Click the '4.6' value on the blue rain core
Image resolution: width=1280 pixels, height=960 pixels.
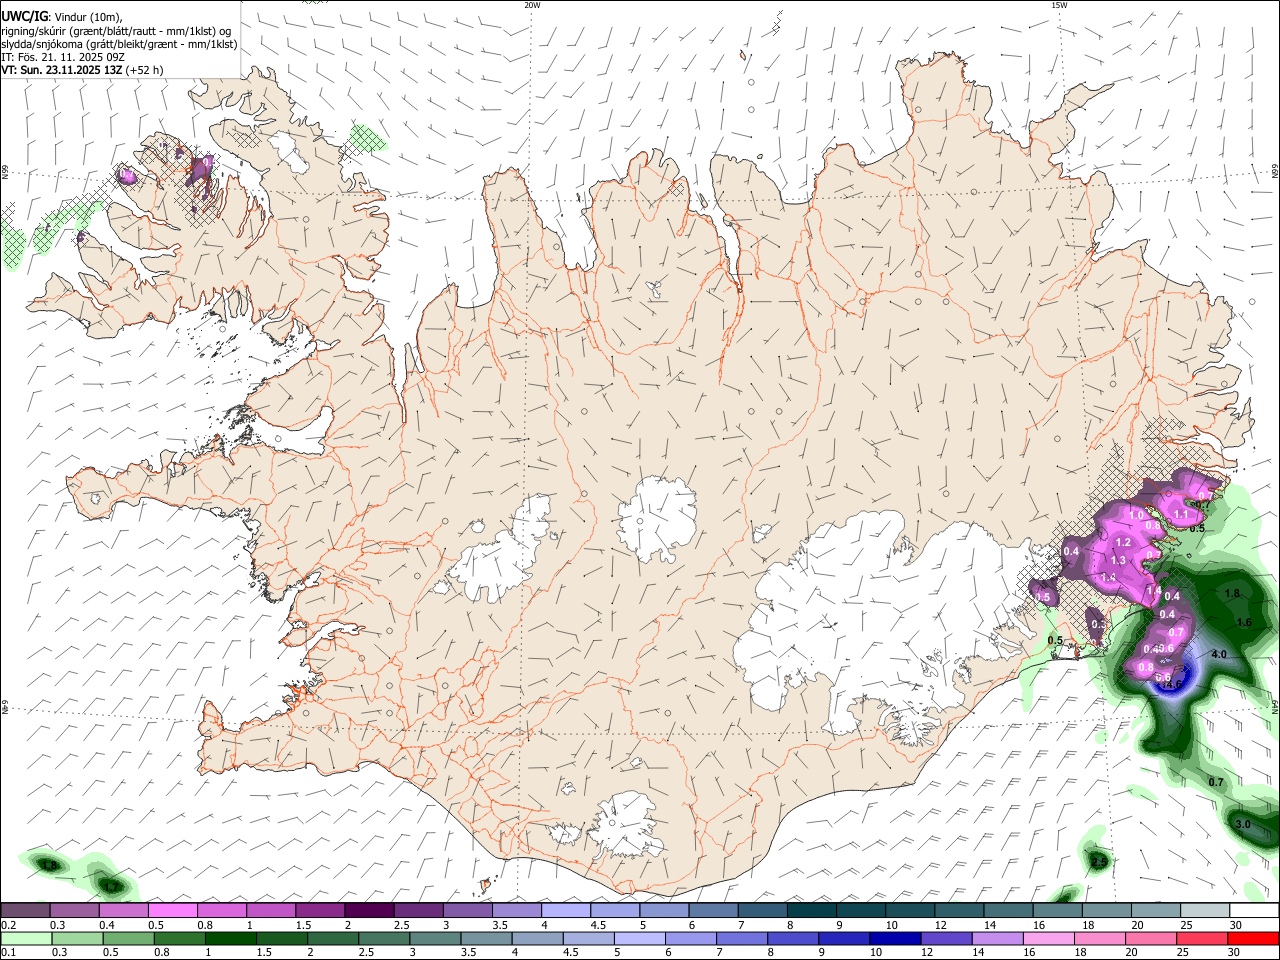coord(1175,684)
